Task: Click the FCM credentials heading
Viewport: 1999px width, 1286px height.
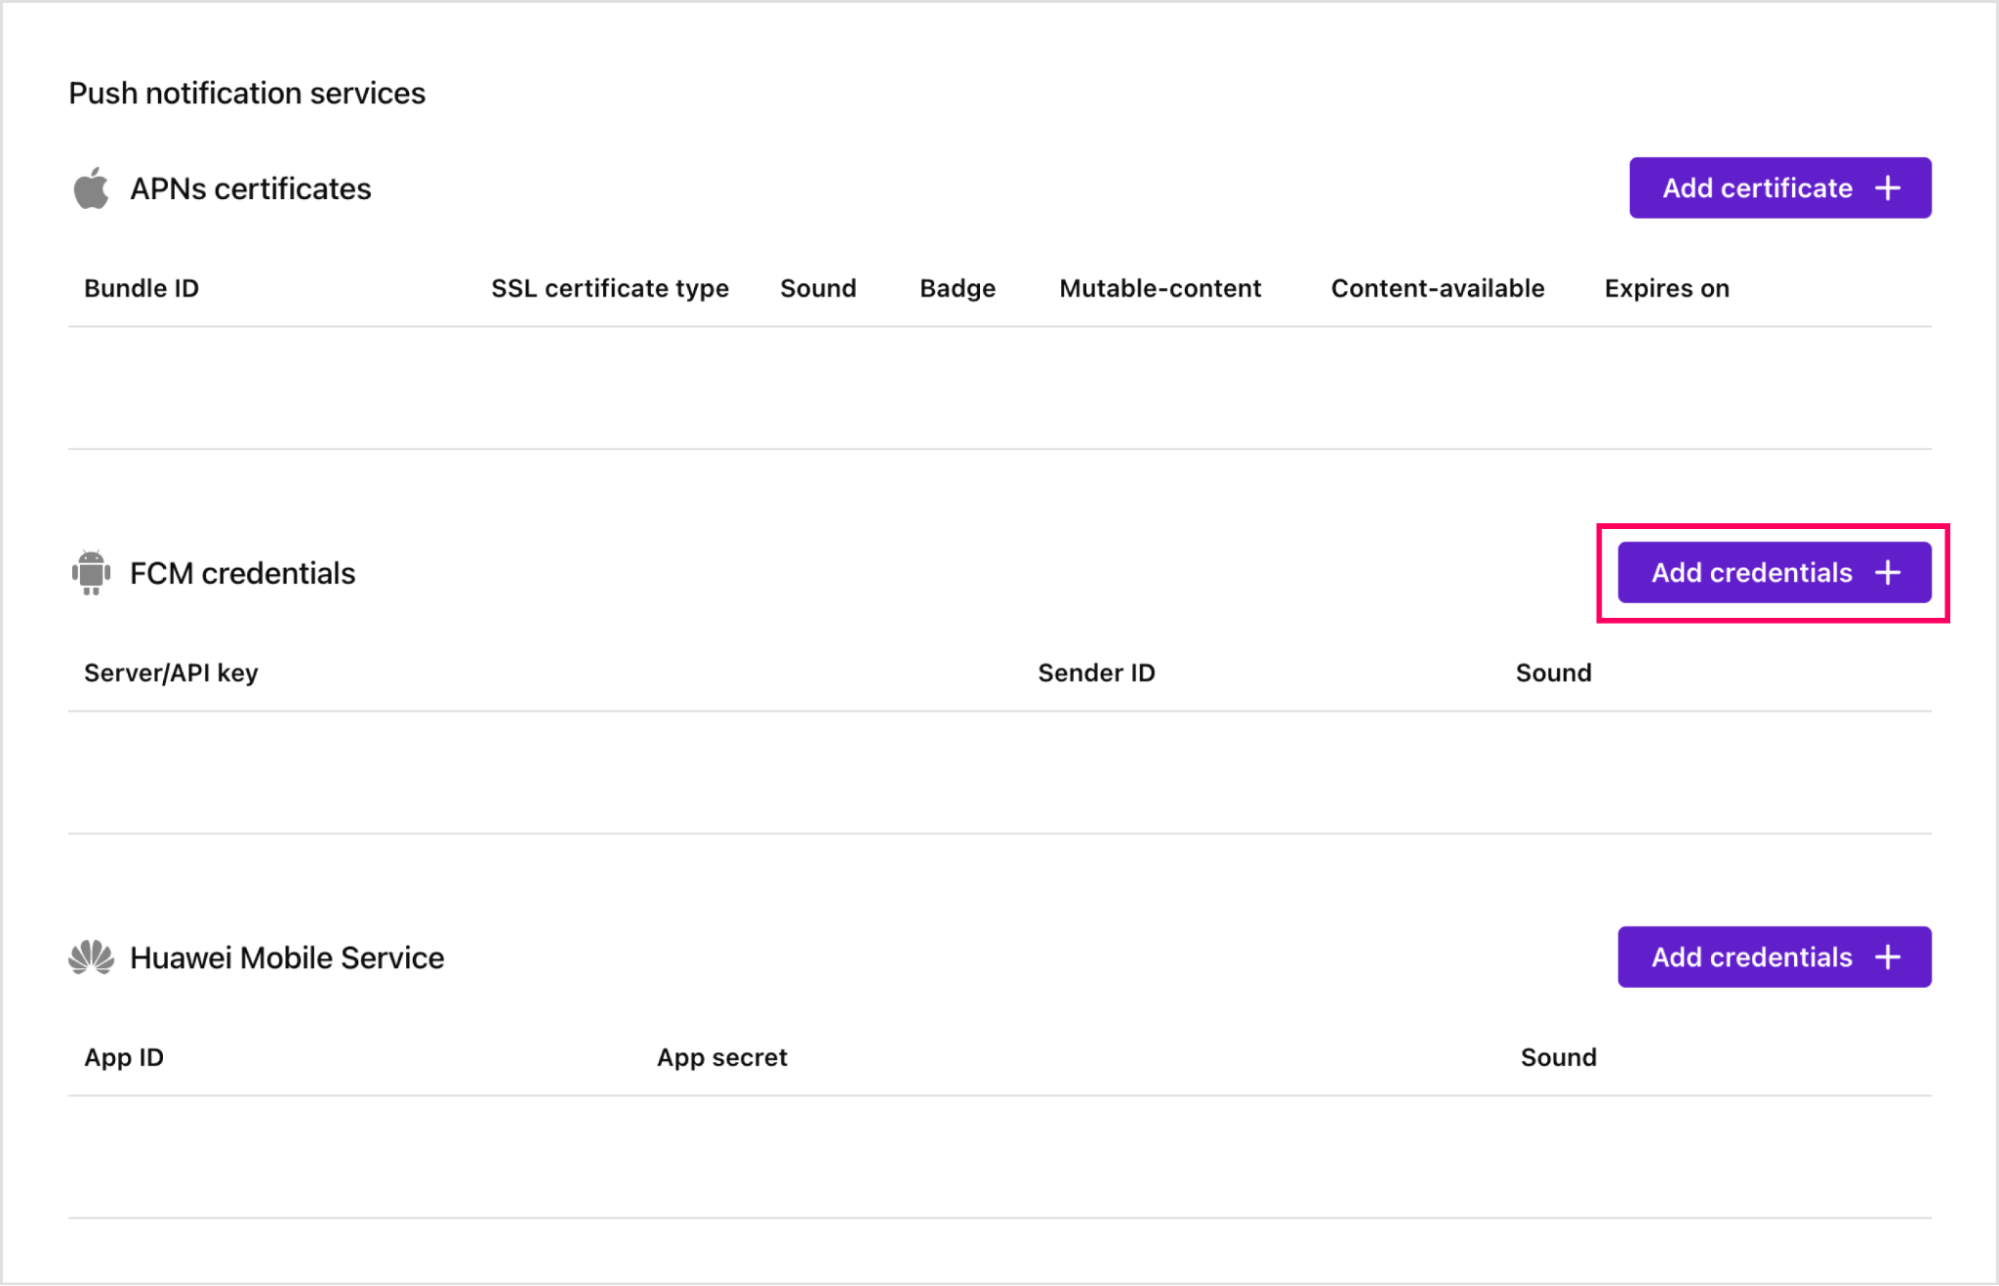Action: pyautogui.click(x=242, y=573)
